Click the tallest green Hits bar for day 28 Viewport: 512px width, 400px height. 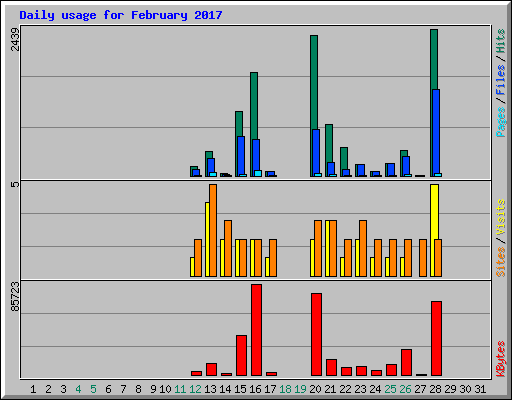(434, 59)
